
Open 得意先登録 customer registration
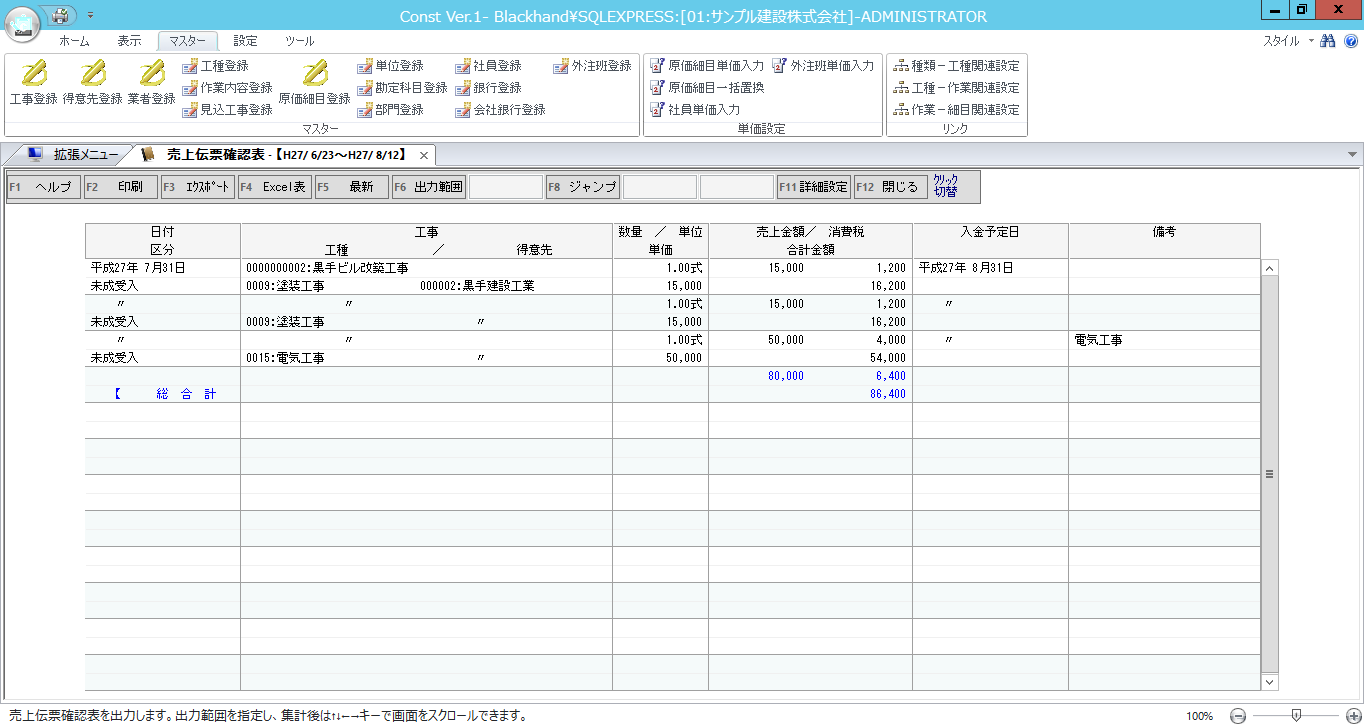tap(92, 82)
